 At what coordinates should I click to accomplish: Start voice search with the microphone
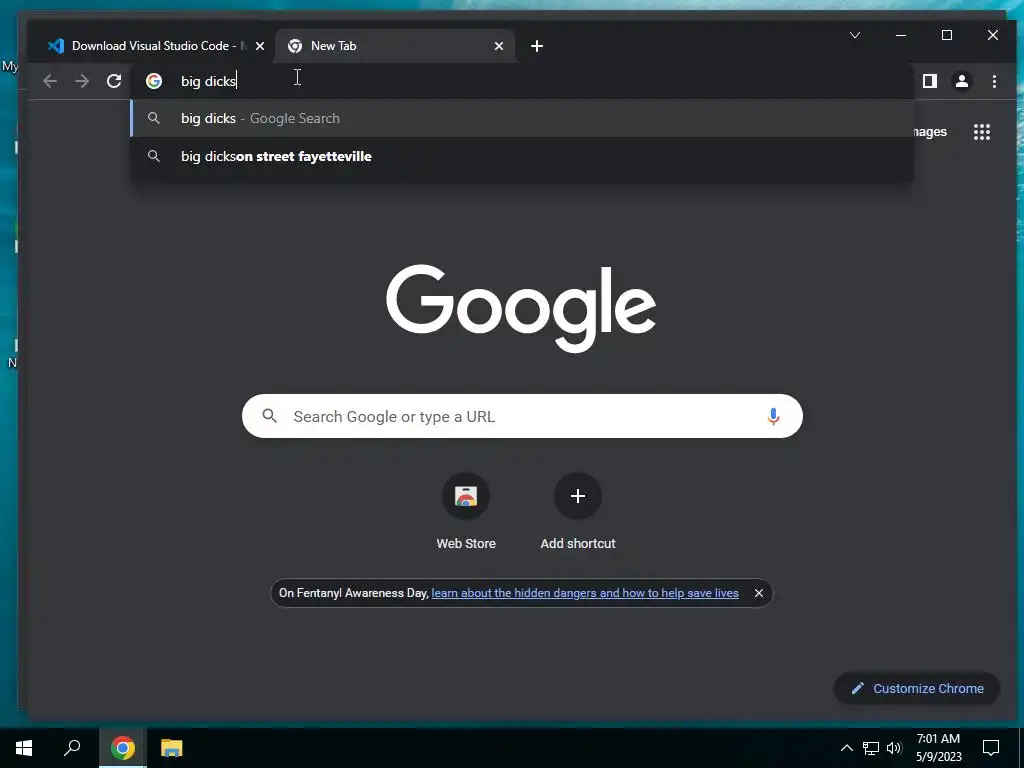pyautogui.click(x=773, y=416)
